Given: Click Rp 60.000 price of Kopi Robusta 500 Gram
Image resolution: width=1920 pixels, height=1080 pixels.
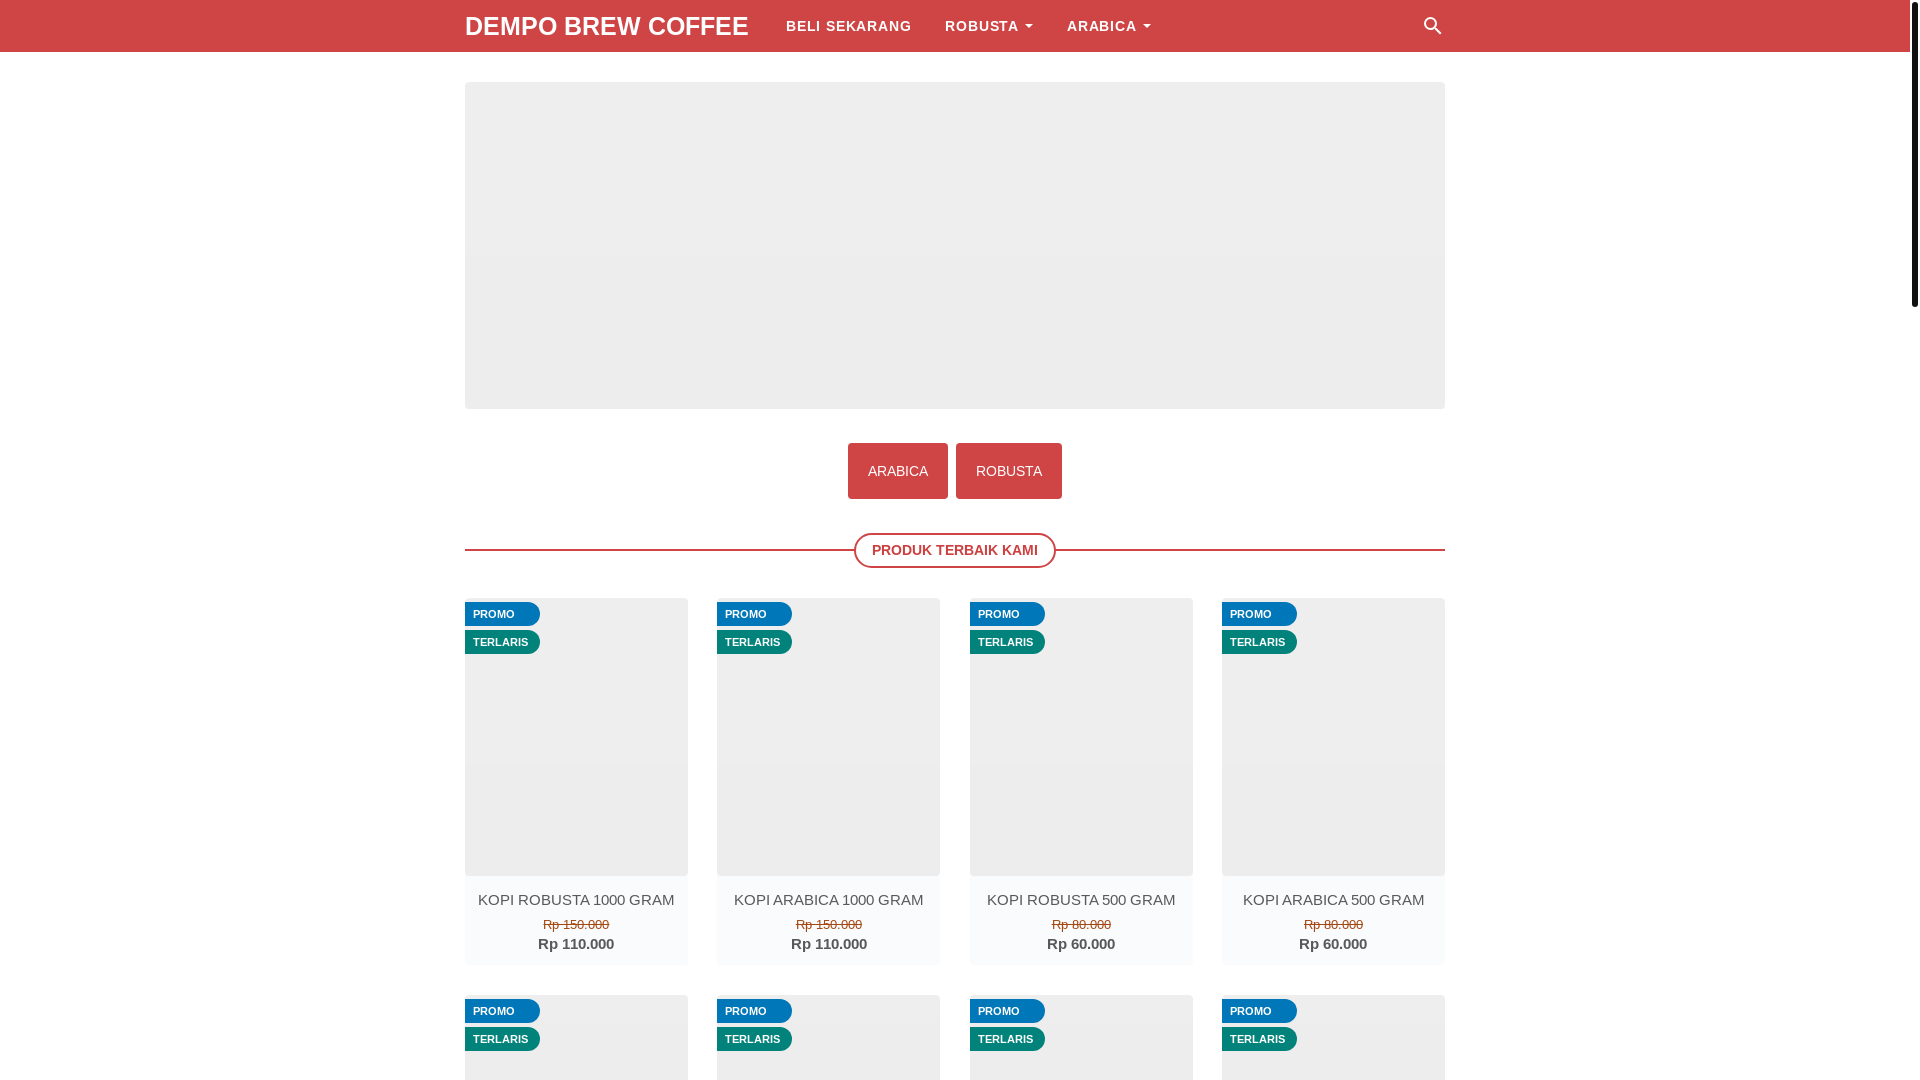Looking at the screenshot, I should coord(1081,944).
